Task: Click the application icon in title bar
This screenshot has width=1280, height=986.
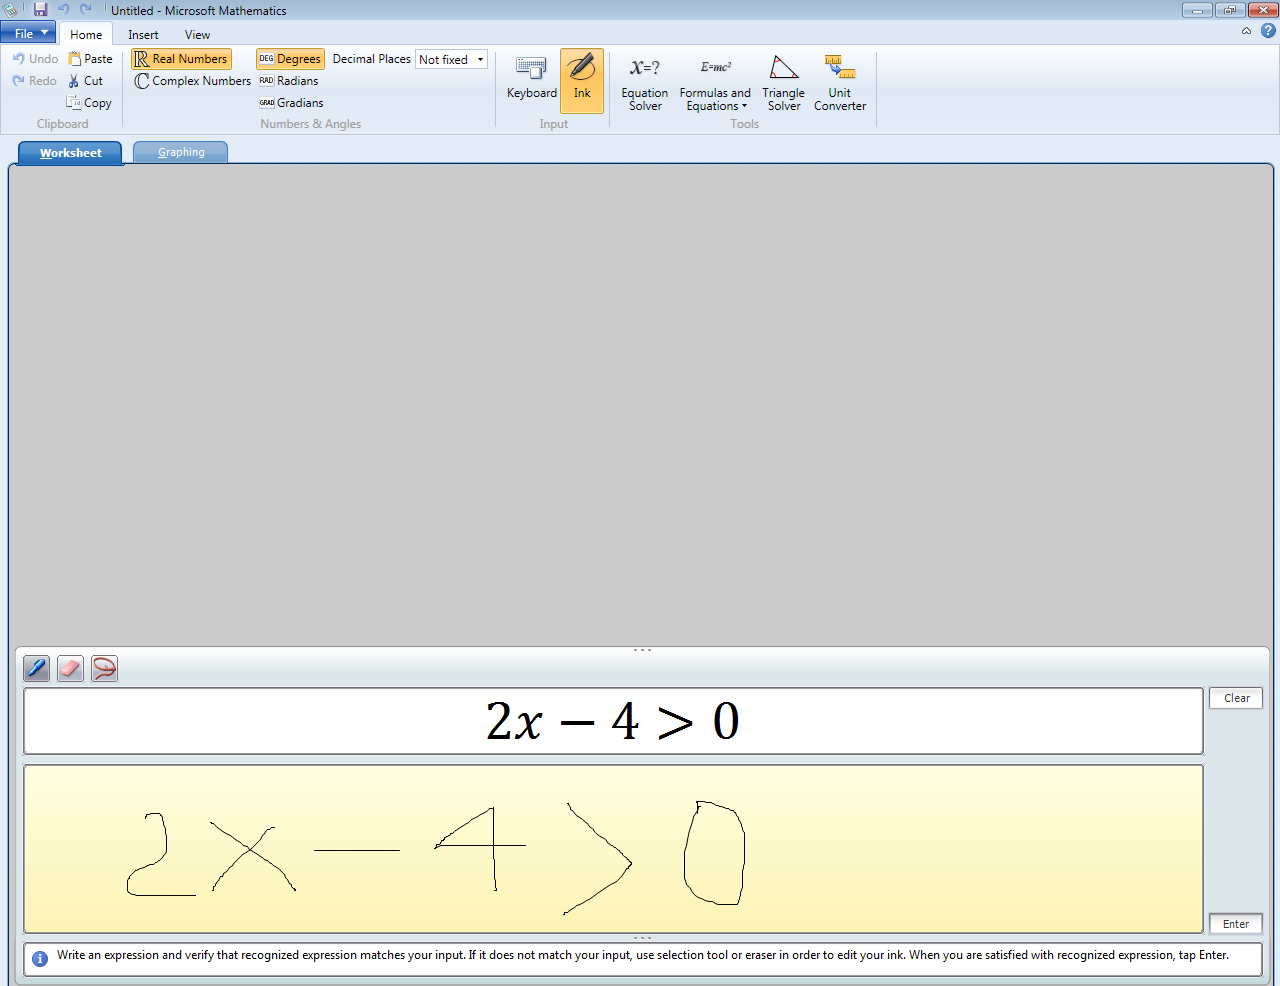Action: pyautogui.click(x=11, y=10)
